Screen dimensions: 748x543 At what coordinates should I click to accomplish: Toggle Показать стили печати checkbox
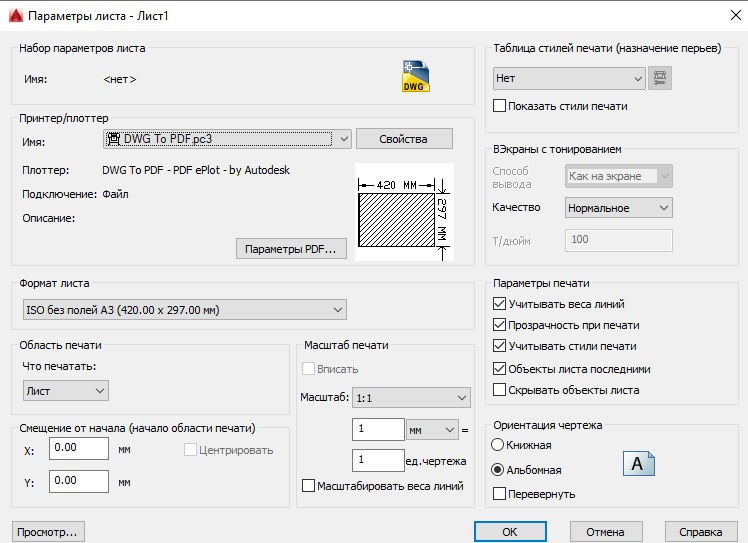pyautogui.click(x=499, y=105)
